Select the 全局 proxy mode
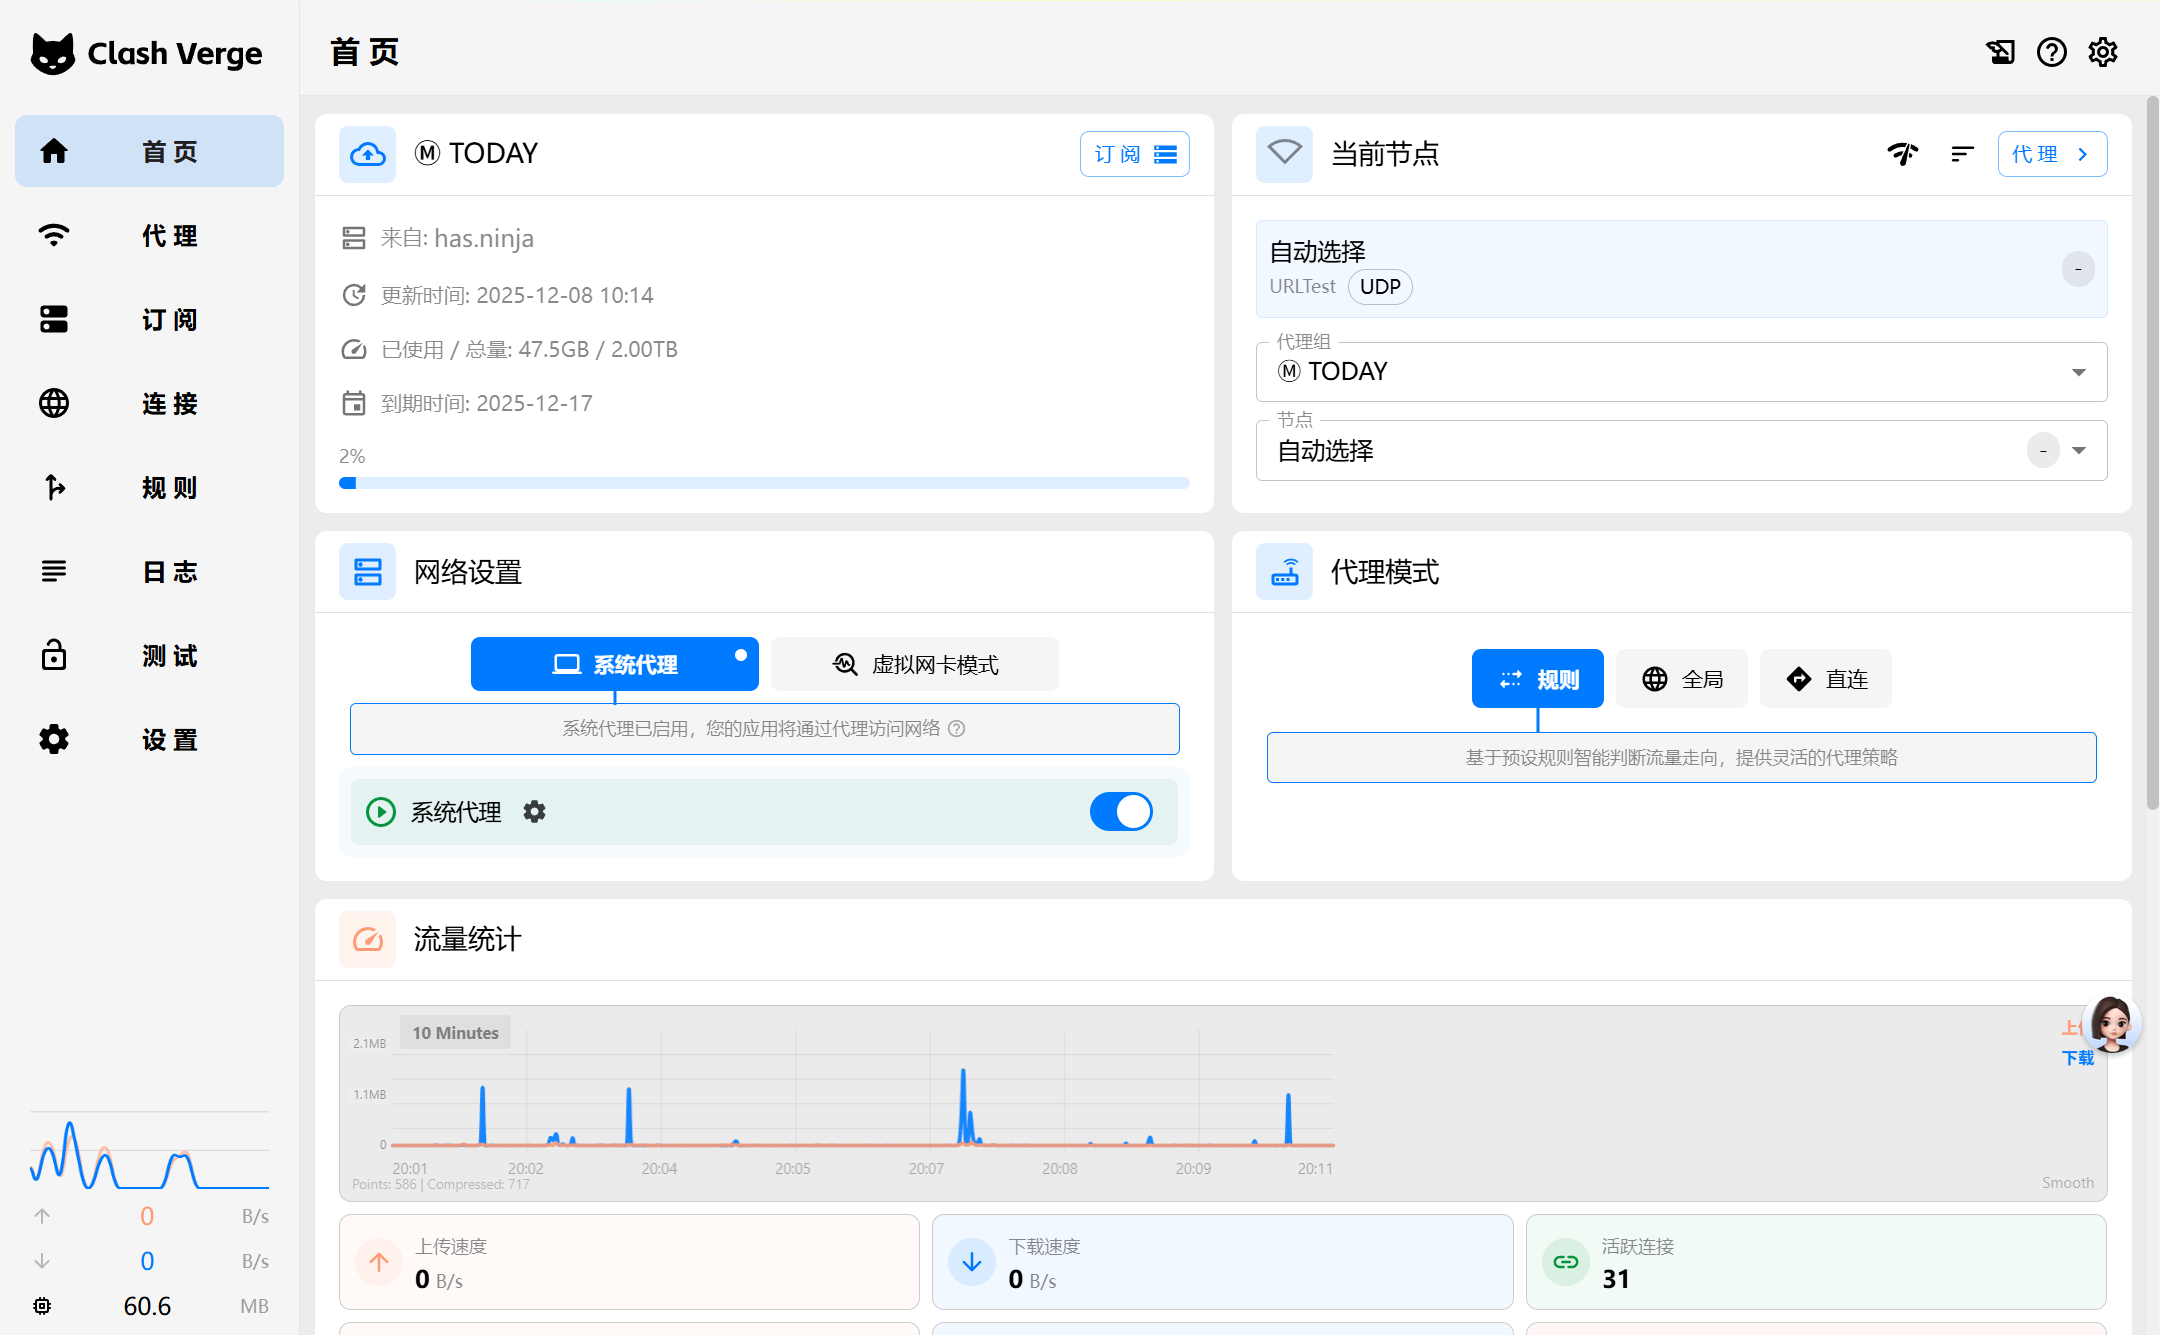Image resolution: width=2160 pixels, height=1335 pixels. pyautogui.click(x=1682, y=679)
